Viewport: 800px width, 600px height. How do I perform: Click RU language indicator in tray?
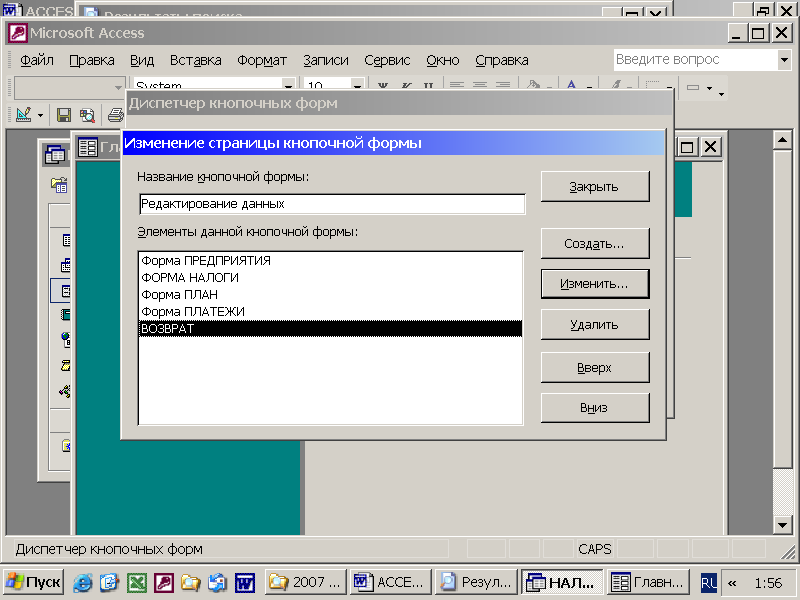(708, 583)
